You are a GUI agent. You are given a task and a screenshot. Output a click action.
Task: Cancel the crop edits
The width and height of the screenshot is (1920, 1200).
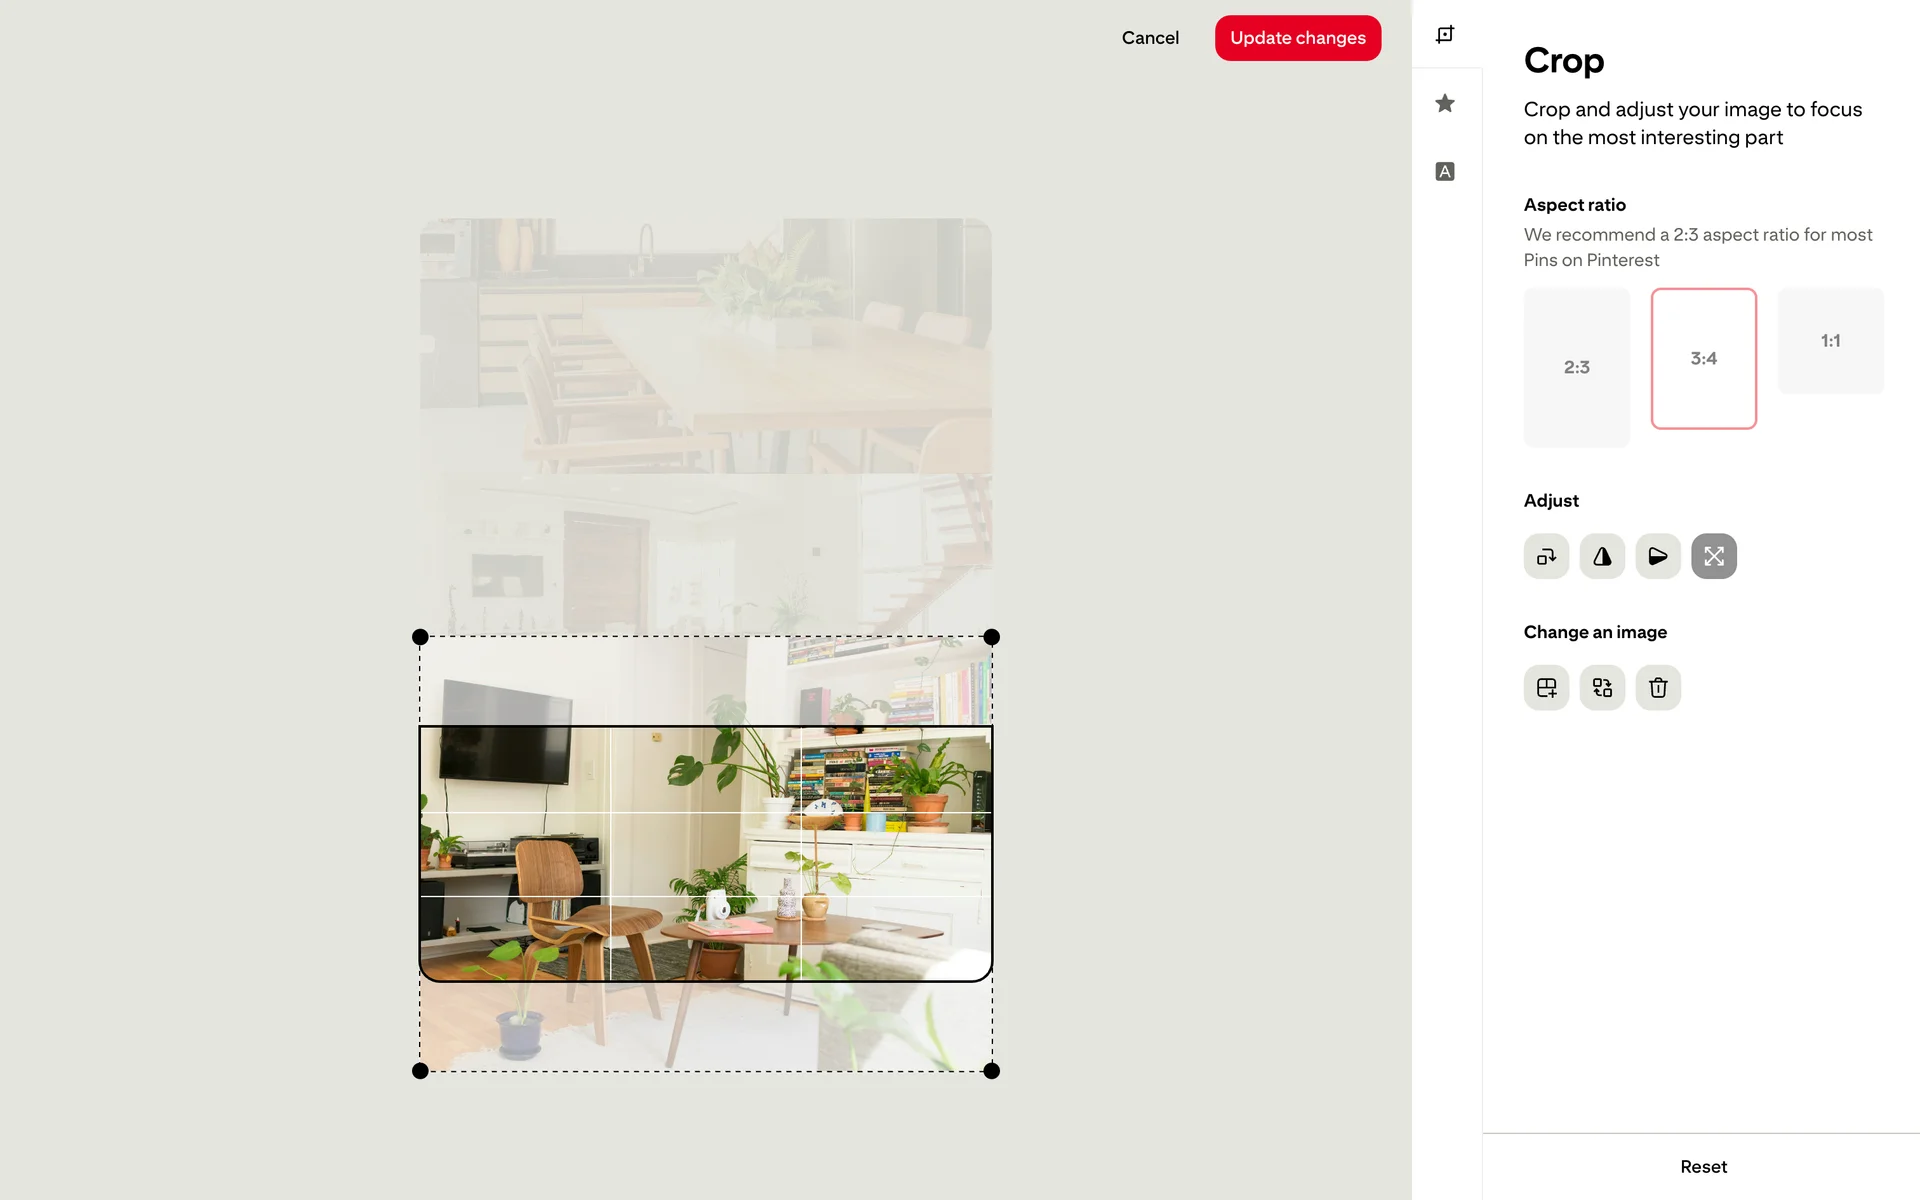(1150, 38)
